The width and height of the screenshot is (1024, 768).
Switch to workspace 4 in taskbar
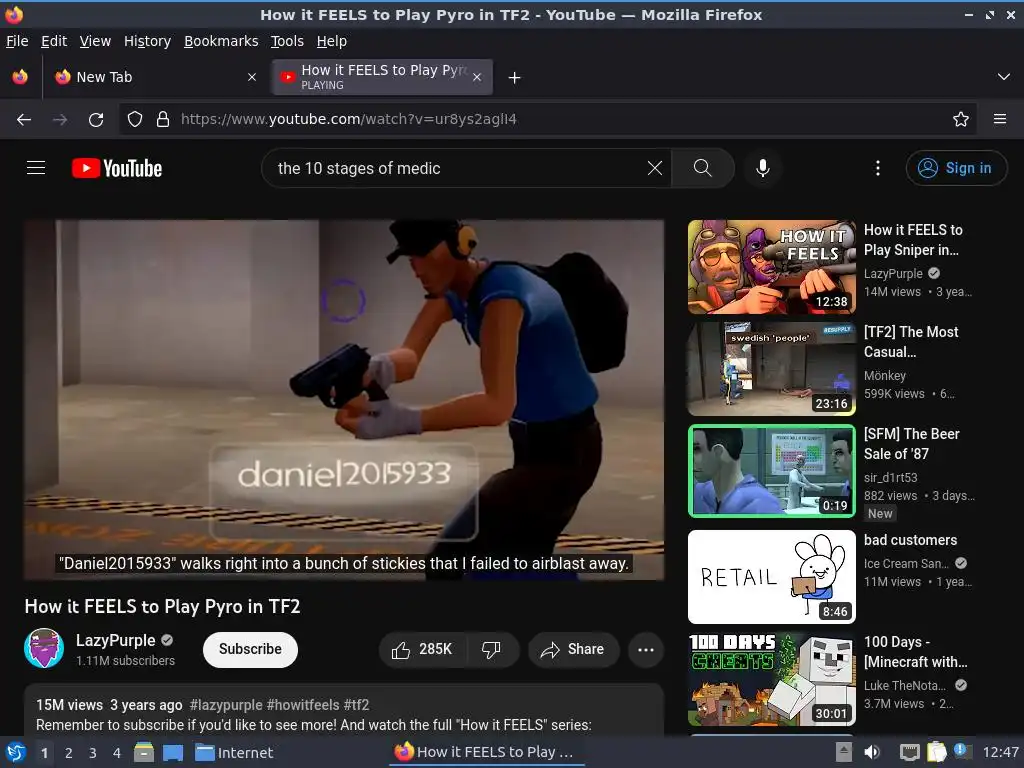[117, 753]
